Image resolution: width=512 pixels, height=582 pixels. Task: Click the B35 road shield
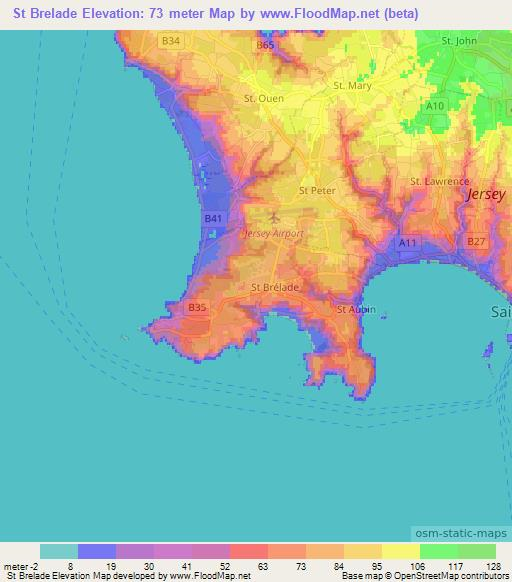[x=197, y=307]
